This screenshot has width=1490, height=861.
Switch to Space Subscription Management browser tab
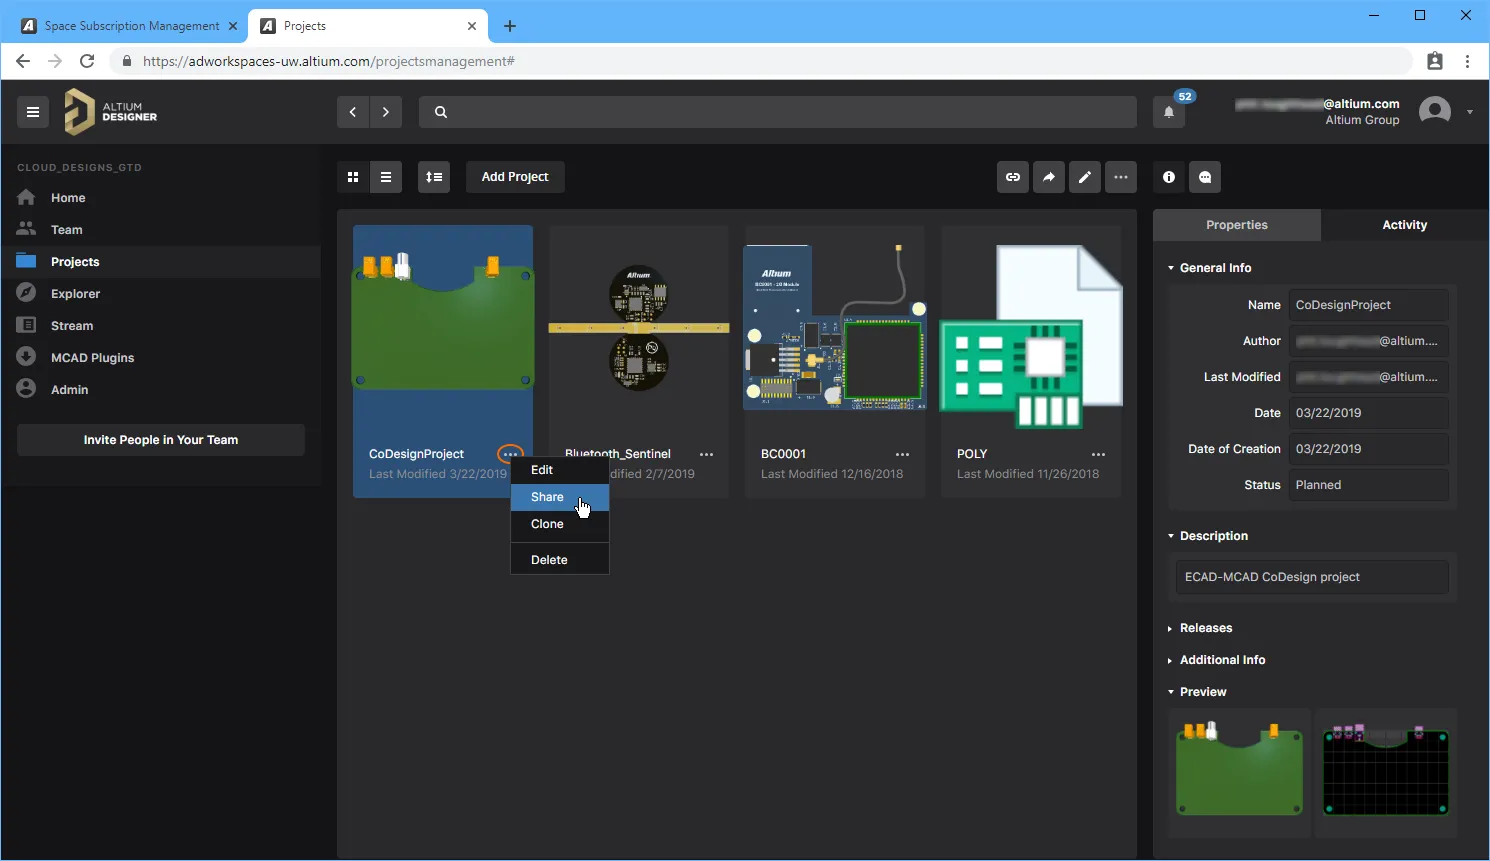[130, 26]
